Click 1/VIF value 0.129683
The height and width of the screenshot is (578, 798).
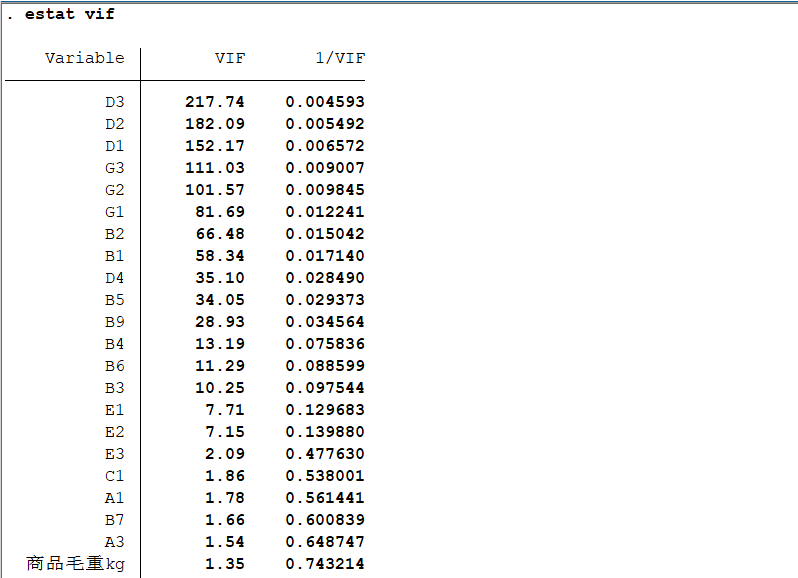click(325, 410)
